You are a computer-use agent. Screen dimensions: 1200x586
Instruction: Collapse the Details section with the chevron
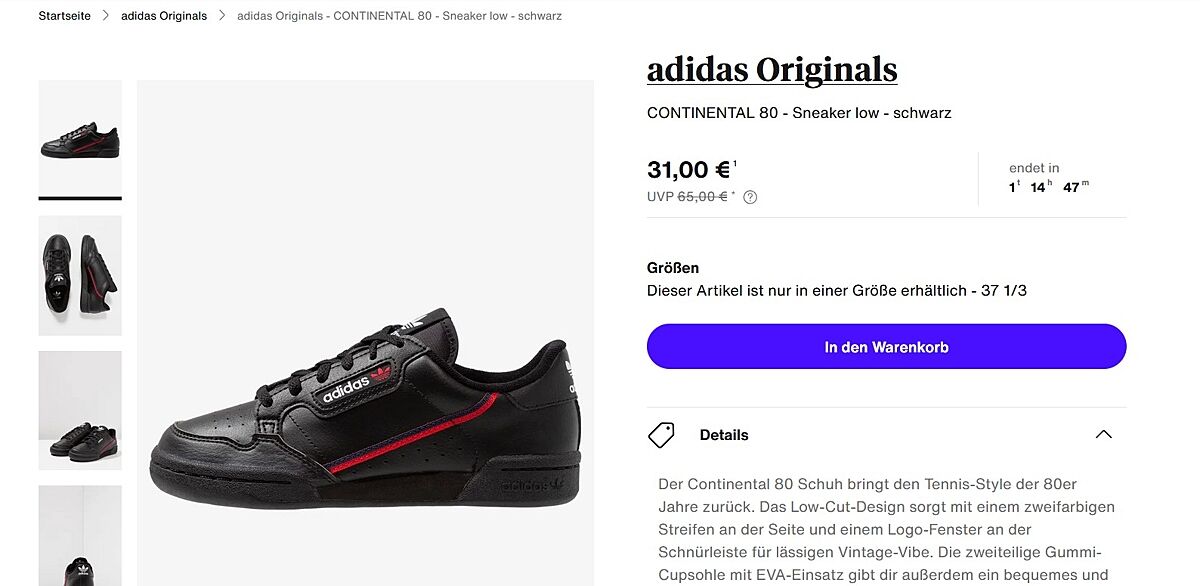[1103, 435]
